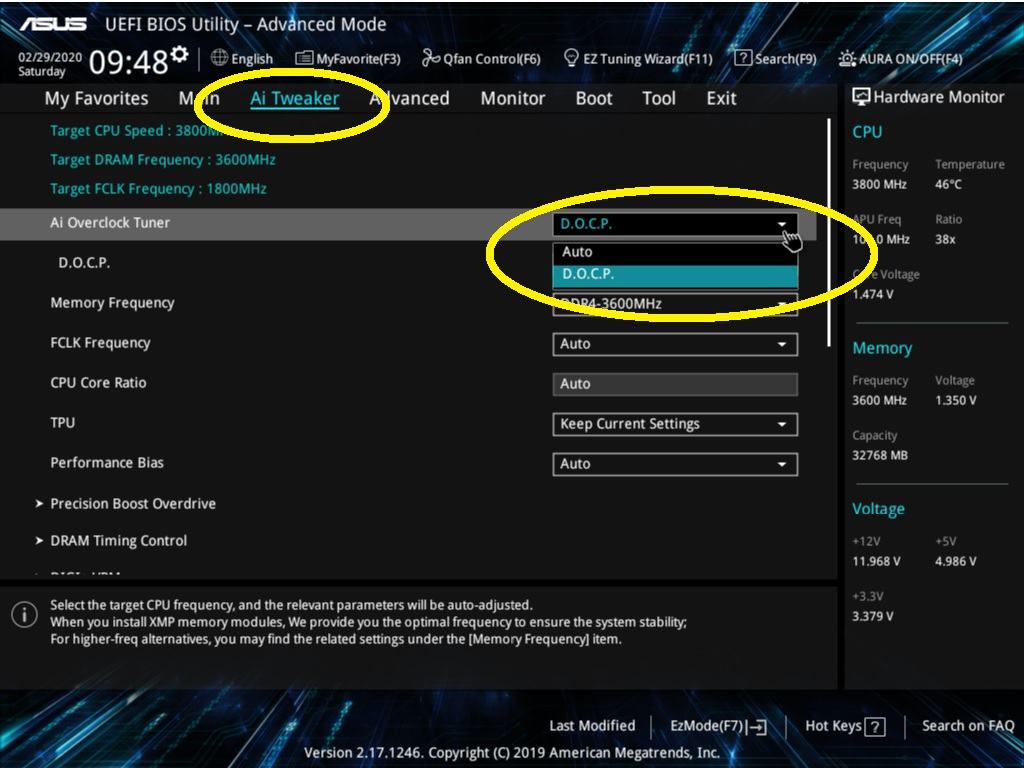The image size is (1024, 768).
Task: Click the 02/29/2020 Saturday date
Action: pyautogui.click(x=50, y=64)
